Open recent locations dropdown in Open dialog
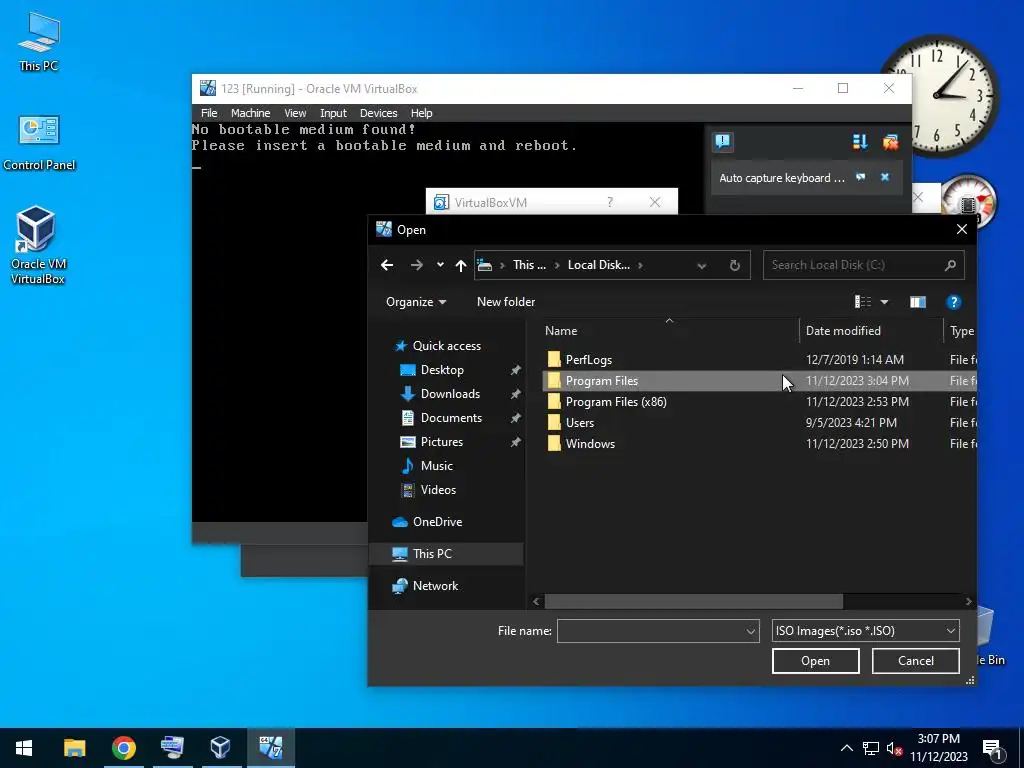Image resolution: width=1024 pixels, height=768 pixels. (440, 265)
